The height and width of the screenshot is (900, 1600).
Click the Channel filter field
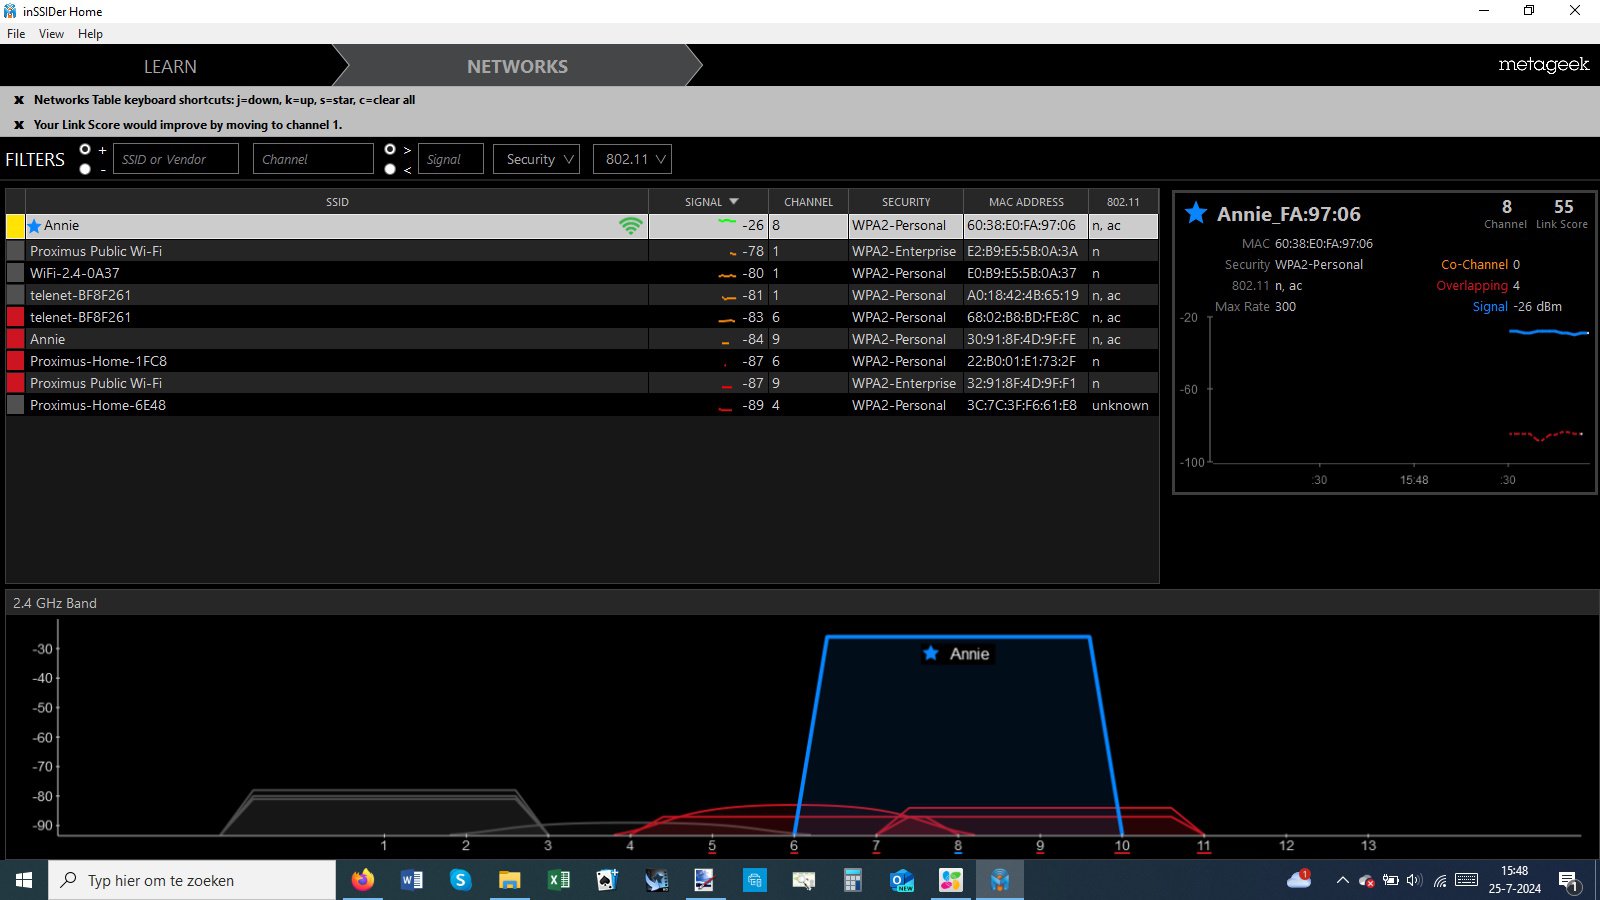click(x=313, y=159)
